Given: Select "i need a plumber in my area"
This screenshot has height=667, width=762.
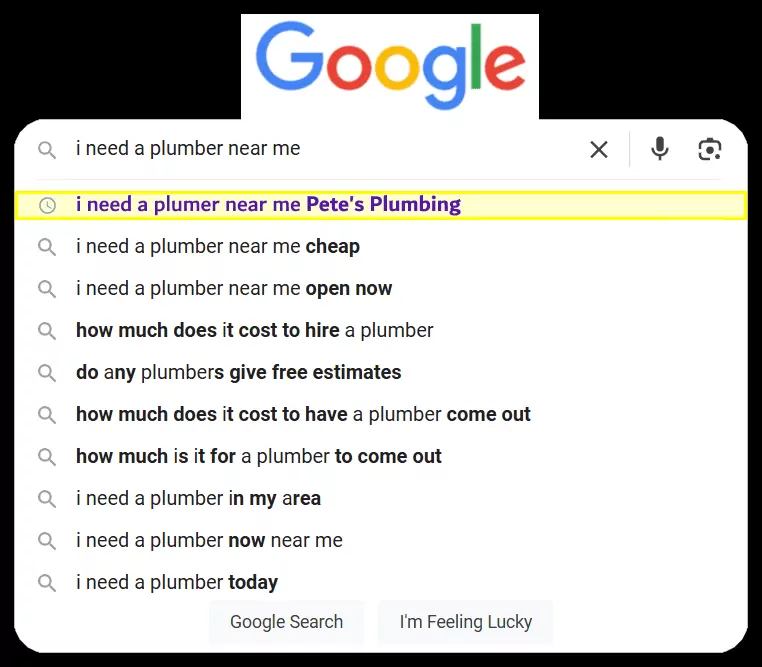Looking at the screenshot, I should pyautogui.click(x=198, y=499).
